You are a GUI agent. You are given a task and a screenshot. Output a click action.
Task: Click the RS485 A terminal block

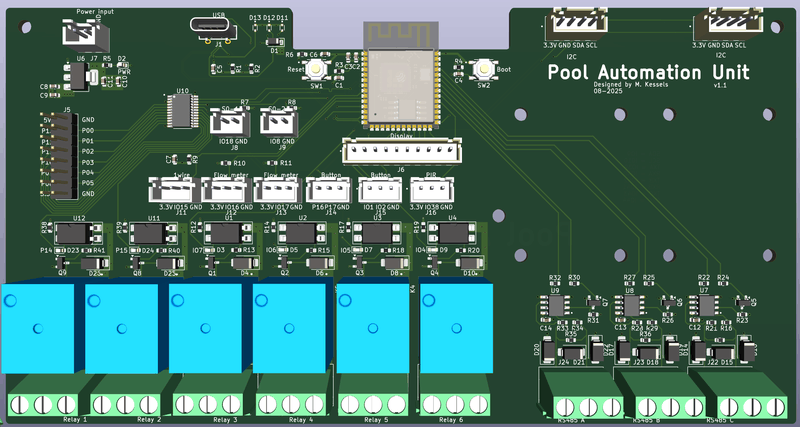583,397
